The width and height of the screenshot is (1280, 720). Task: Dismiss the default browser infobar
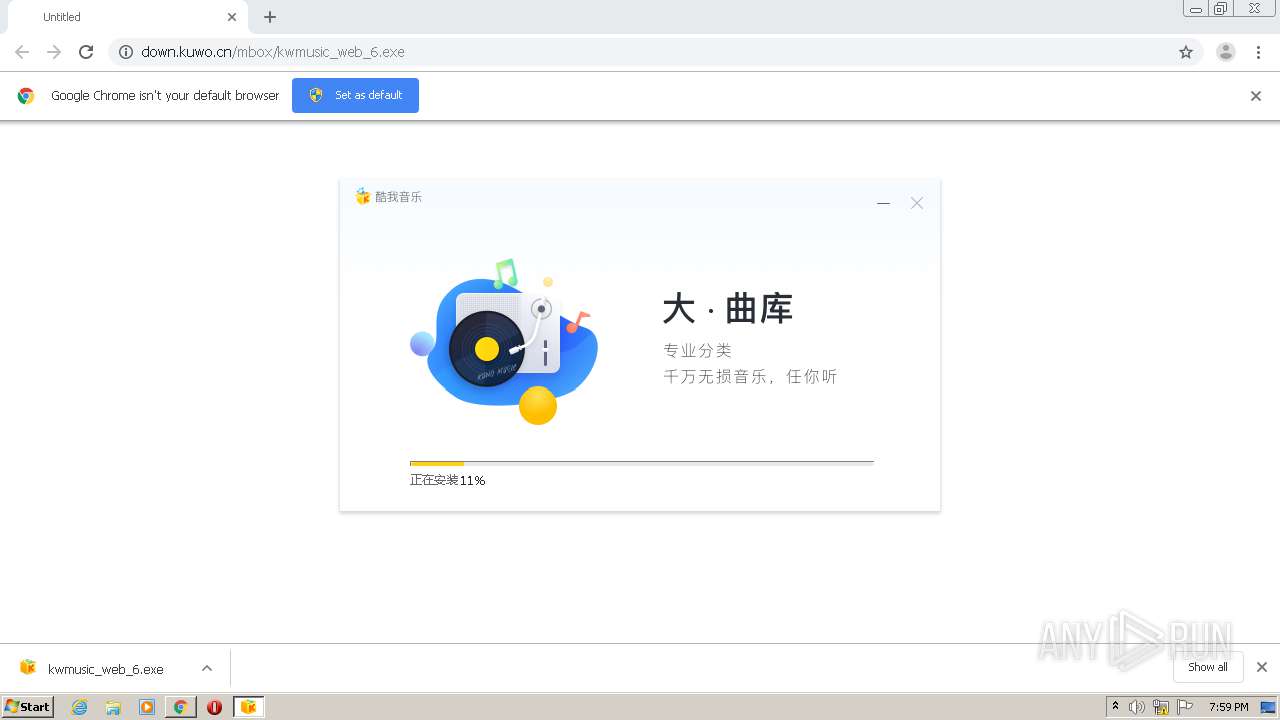point(1256,96)
